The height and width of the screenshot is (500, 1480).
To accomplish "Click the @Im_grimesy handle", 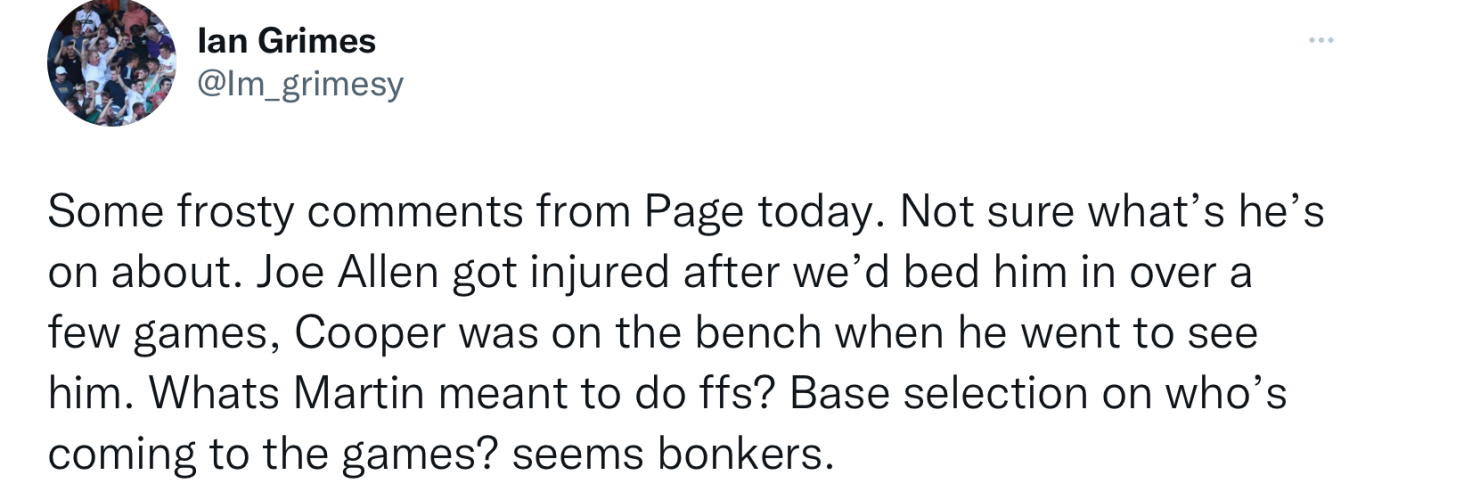I will [301, 84].
